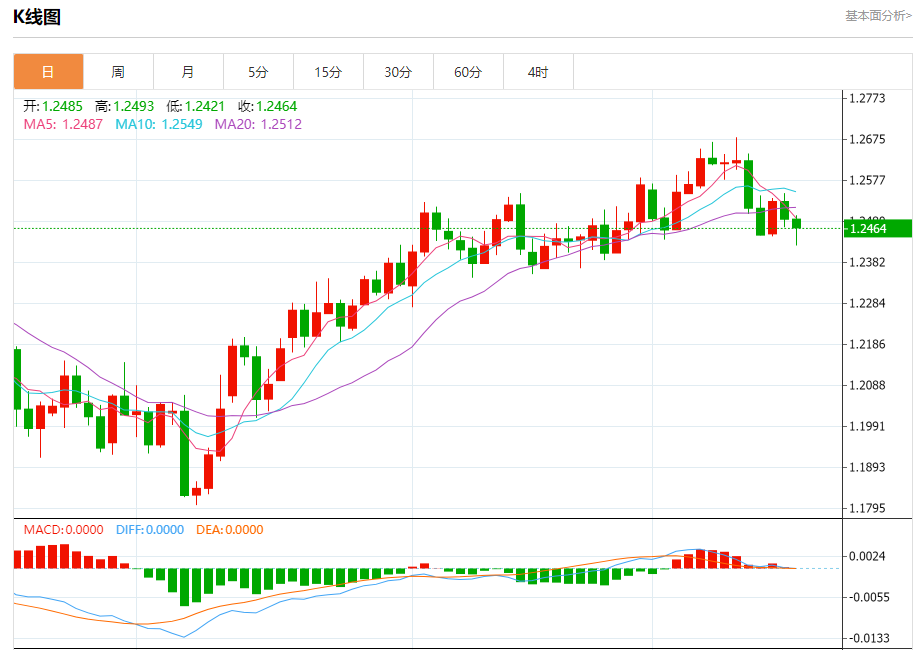
Task: Click the 1.2186 price axis label
Action: click(867, 345)
